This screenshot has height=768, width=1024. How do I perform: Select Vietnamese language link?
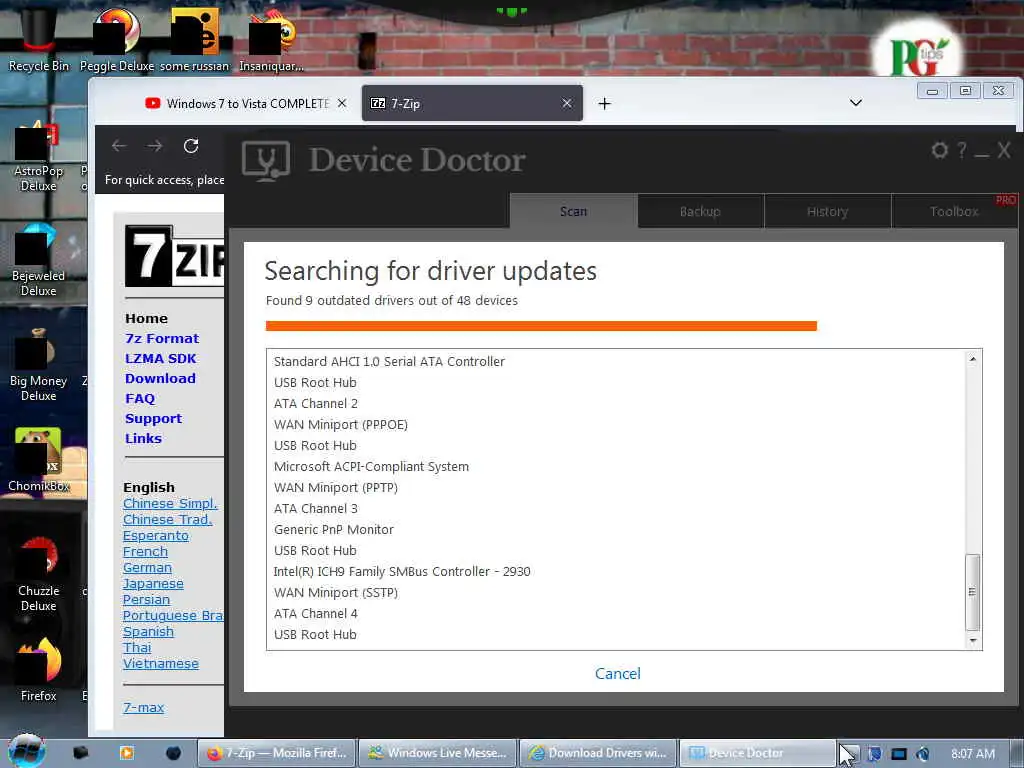click(x=161, y=664)
